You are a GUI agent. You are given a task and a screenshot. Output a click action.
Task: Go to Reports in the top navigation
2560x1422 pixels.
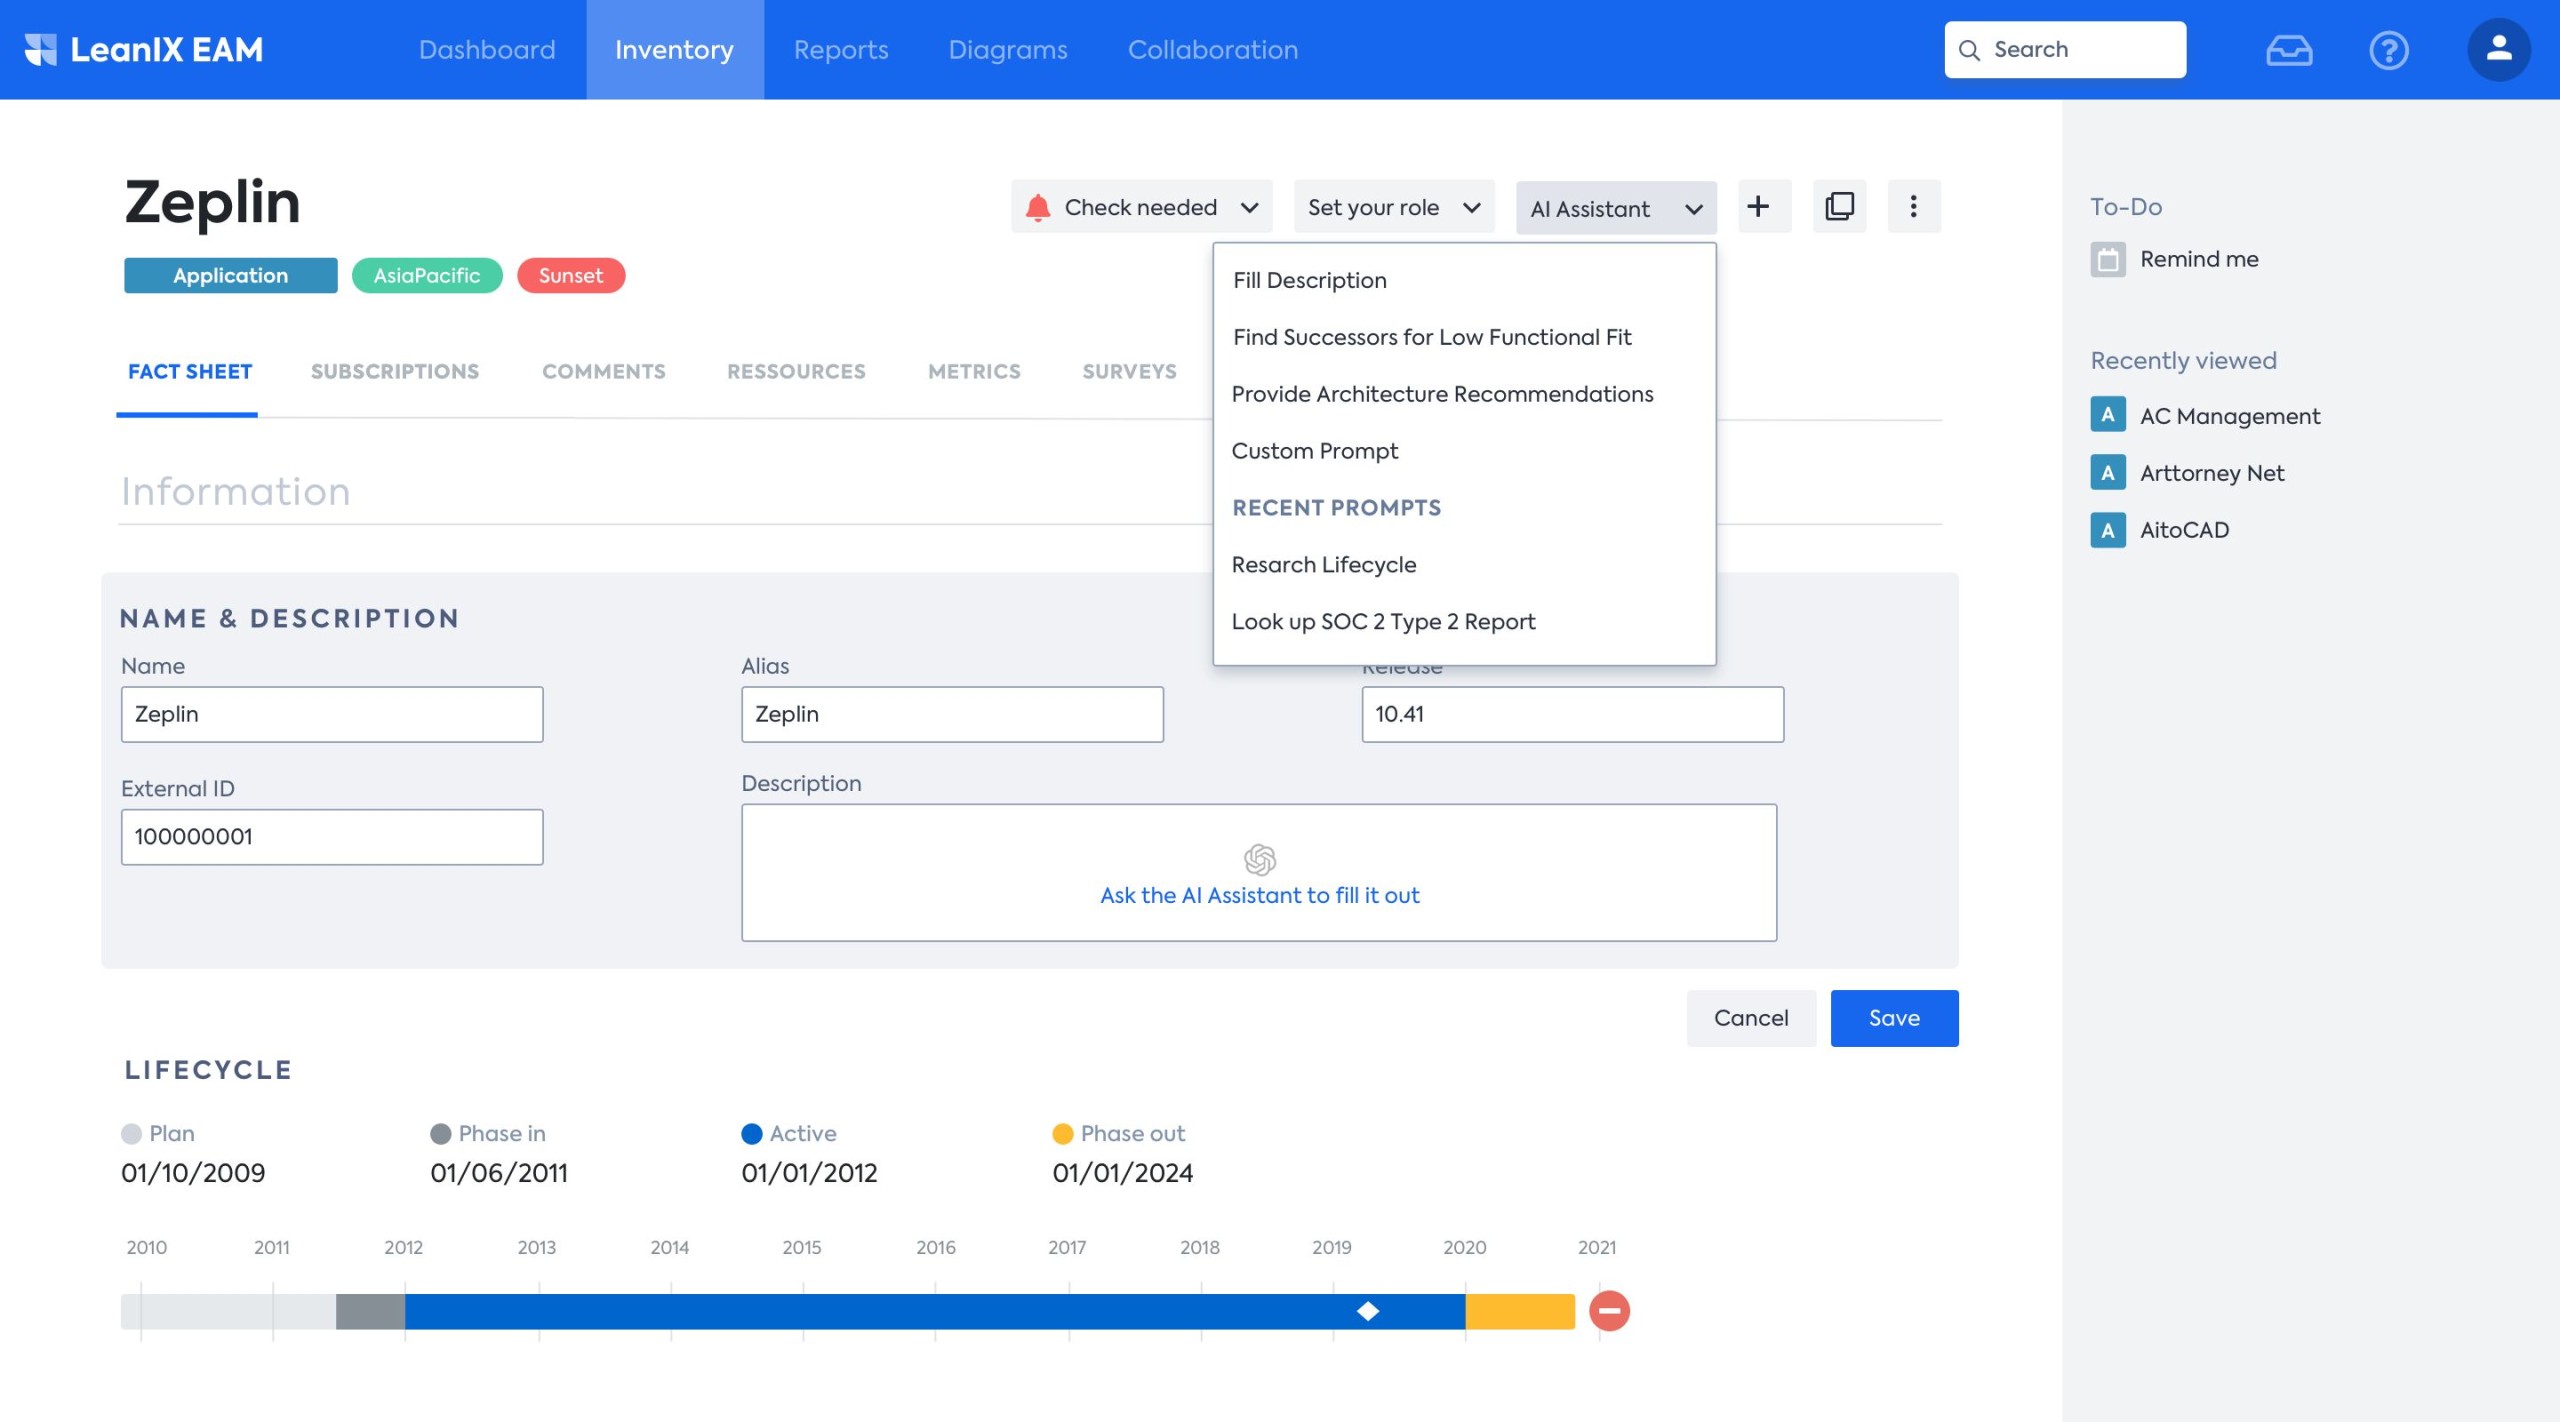(x=840, y=49)
